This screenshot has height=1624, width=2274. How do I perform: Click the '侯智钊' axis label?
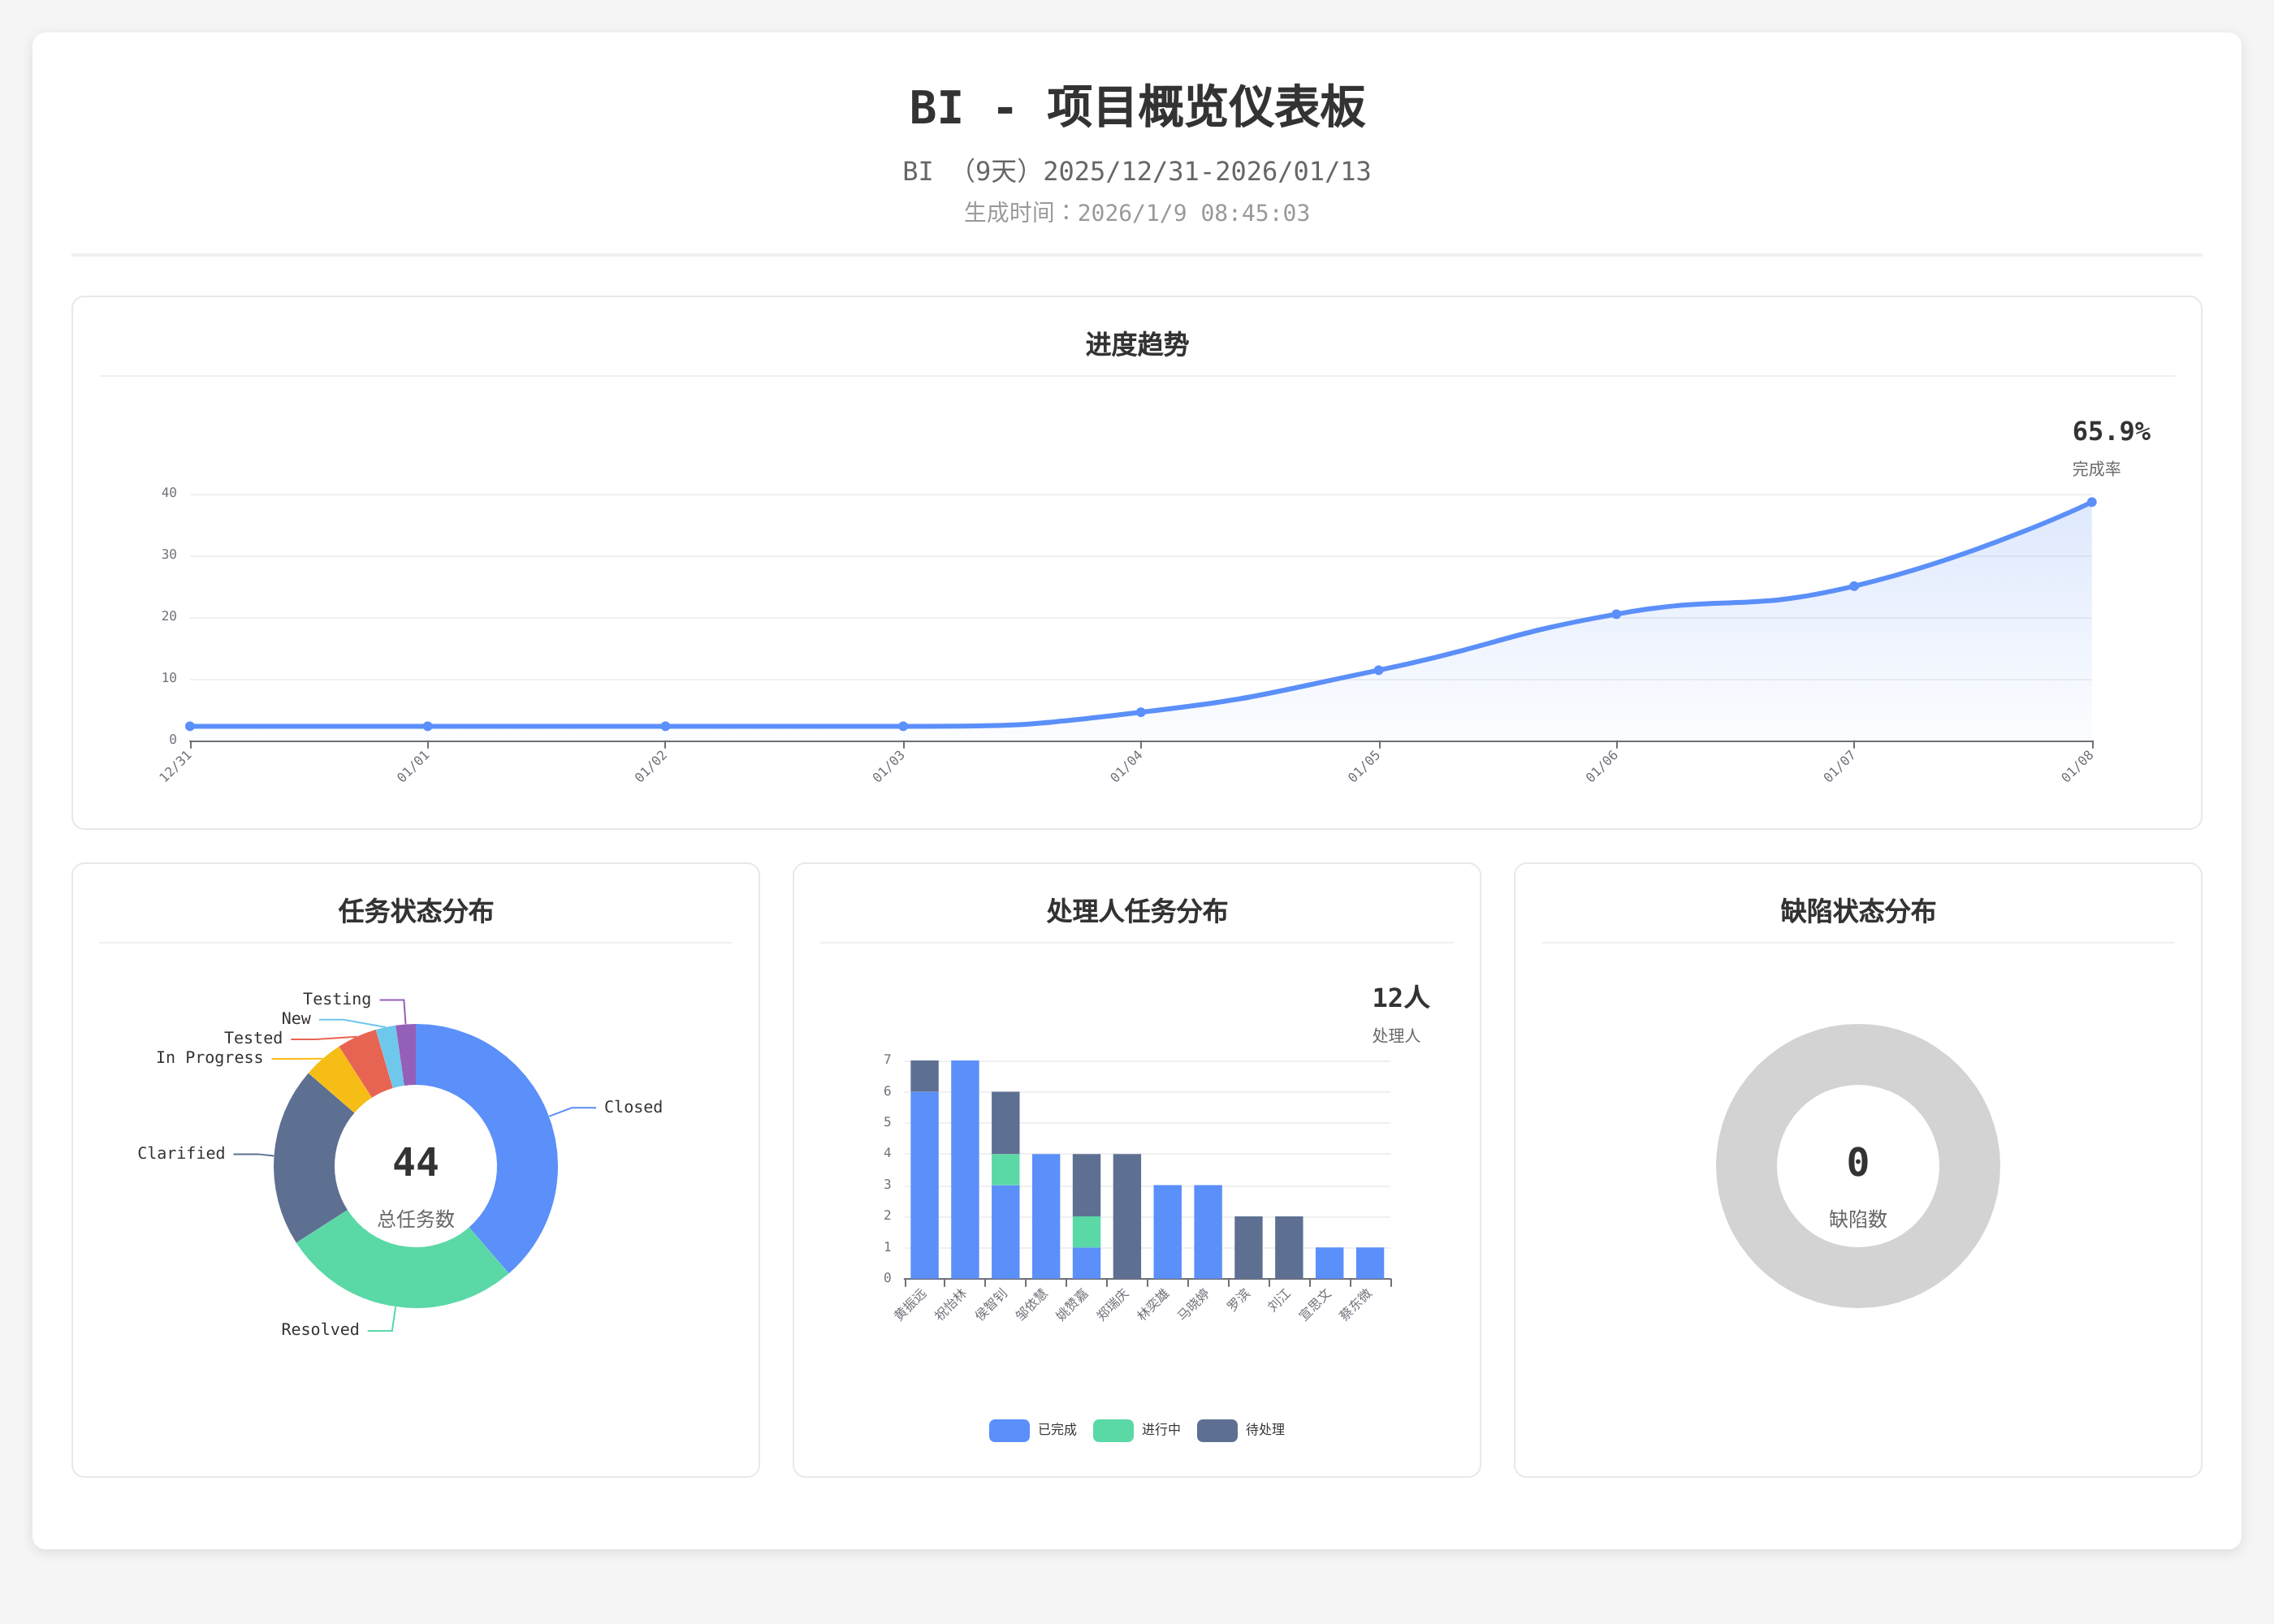pos(991,1305)
